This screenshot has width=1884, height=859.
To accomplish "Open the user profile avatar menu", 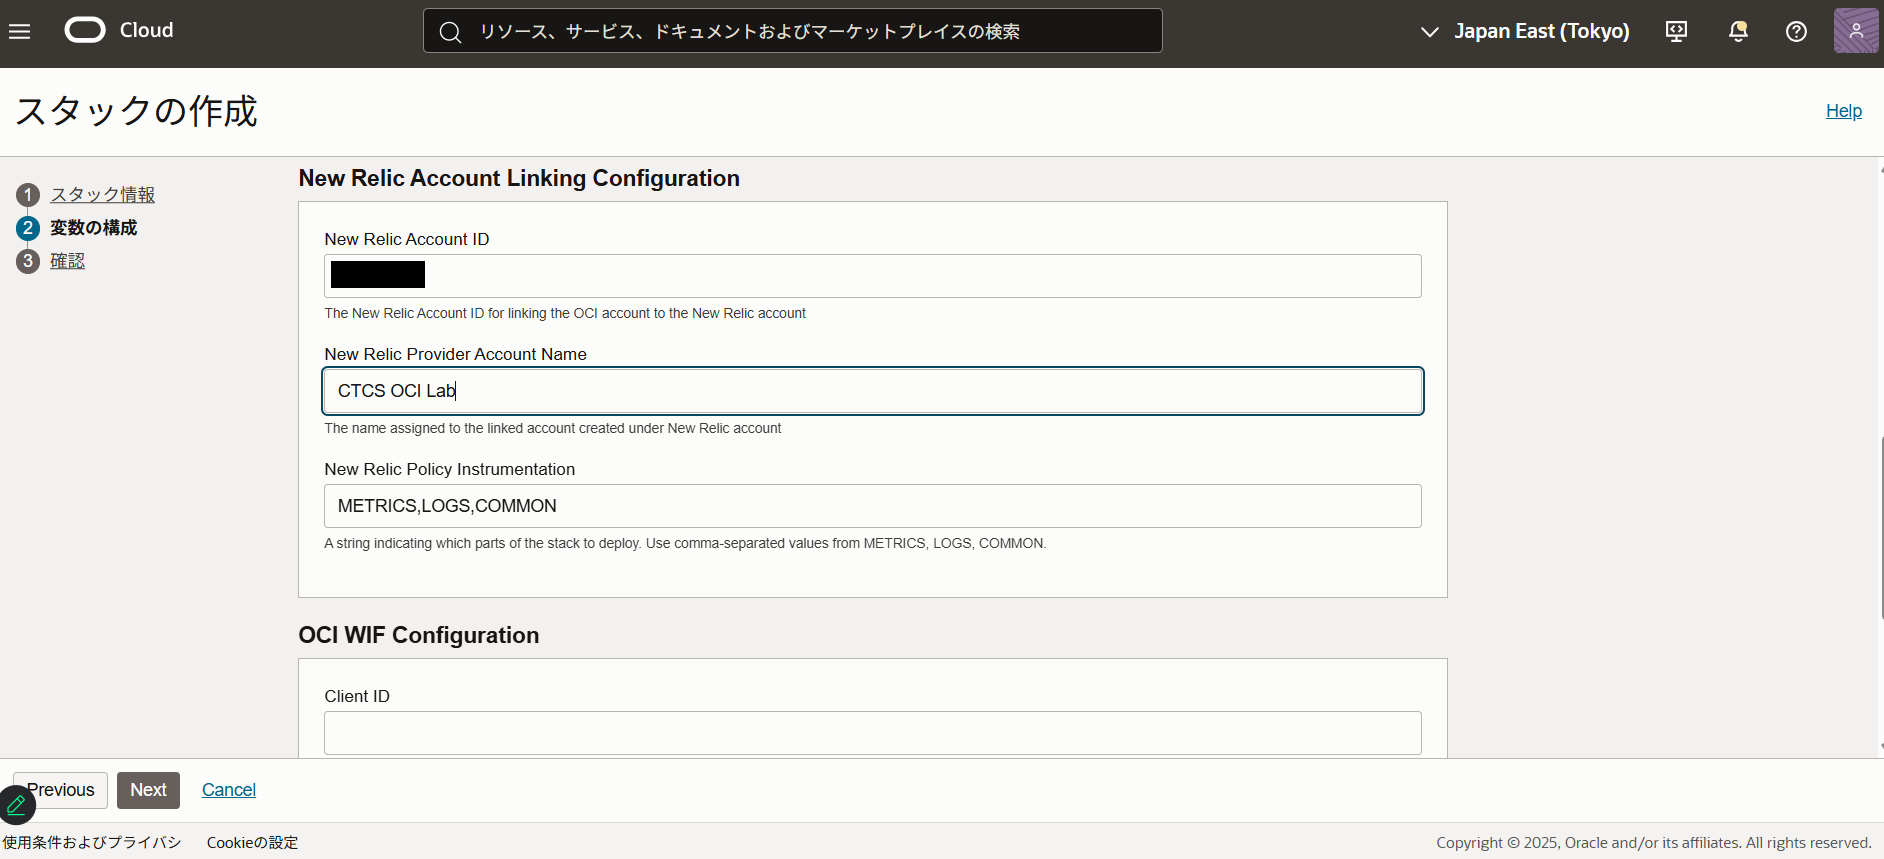I will point(1856,30).
